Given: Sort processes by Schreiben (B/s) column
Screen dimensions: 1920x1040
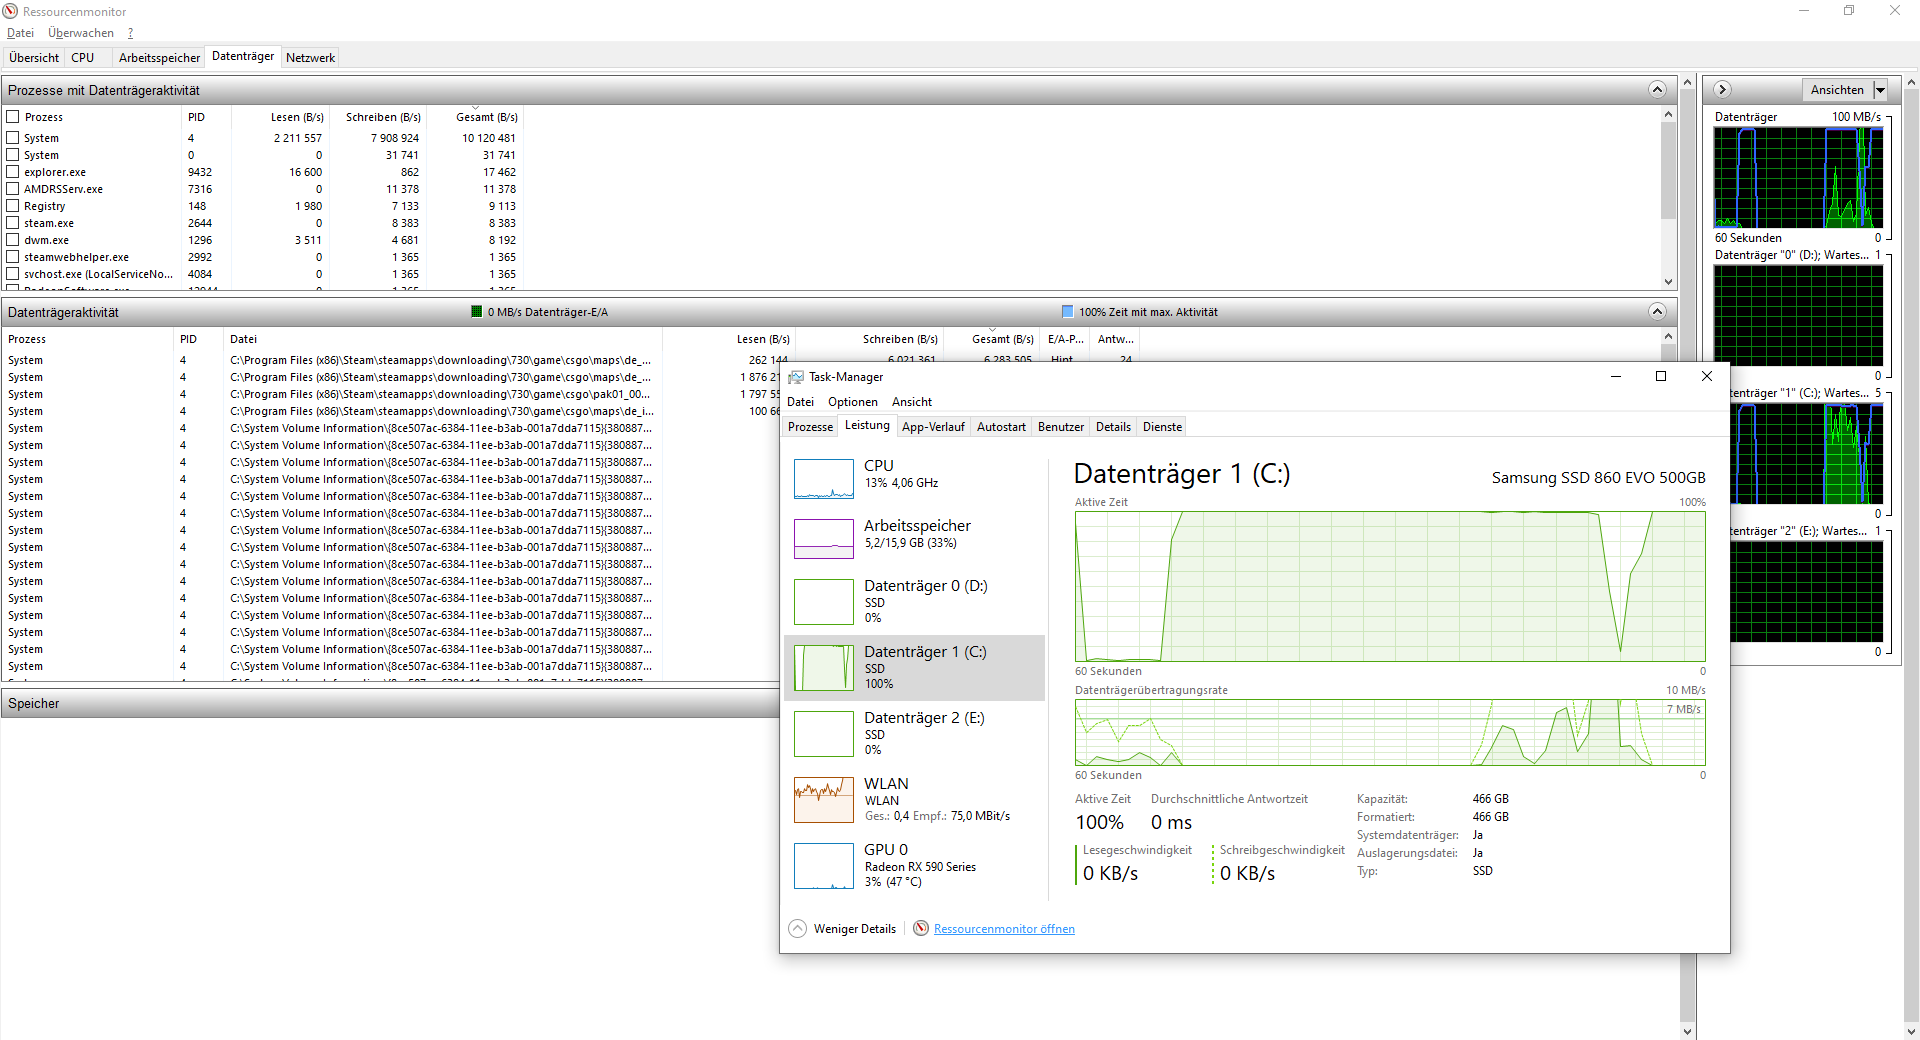Looking at the screenshot, I should click(382, 117).
